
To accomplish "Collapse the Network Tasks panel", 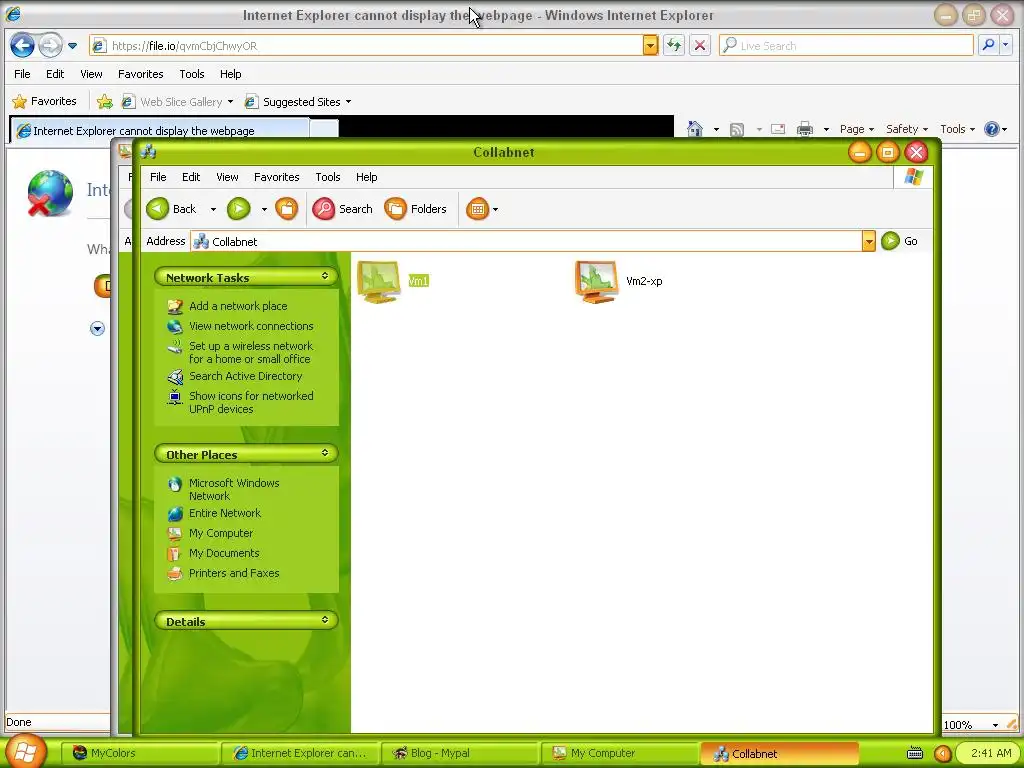I will pyautogui.click(x=325, y=276).
